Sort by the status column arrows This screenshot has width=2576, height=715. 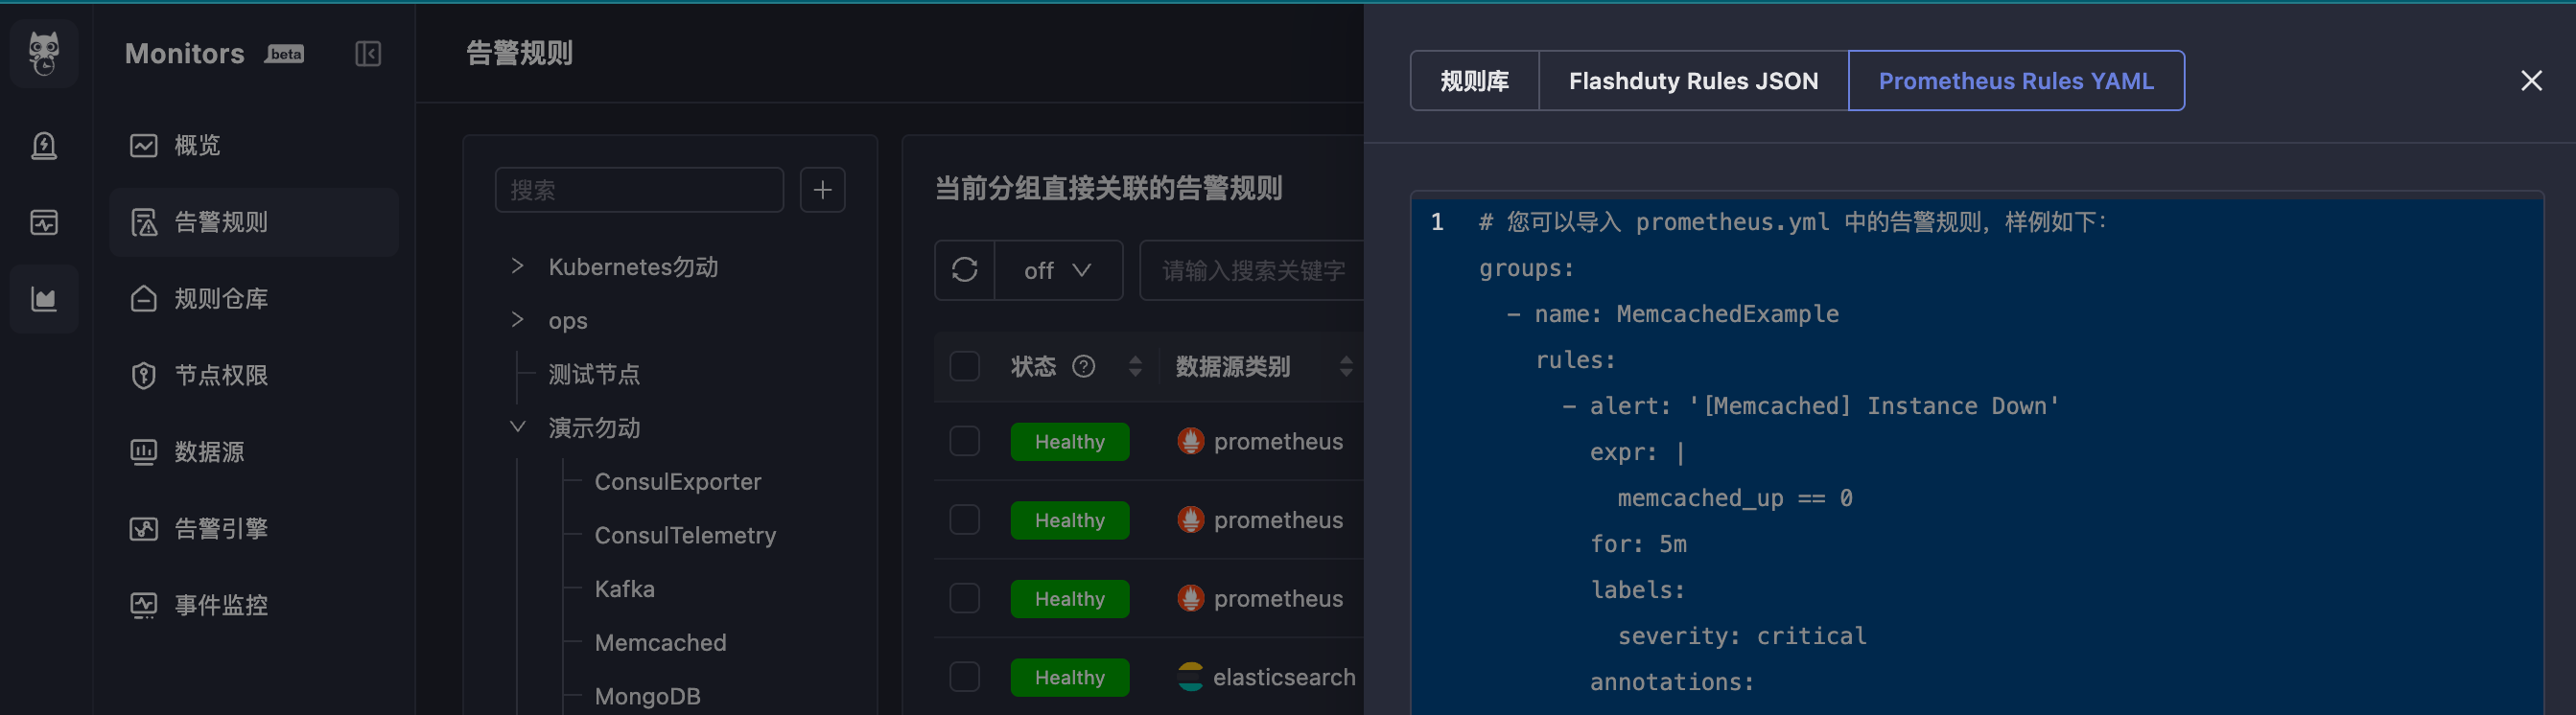pyautogui.click(x=1134, y=367)
